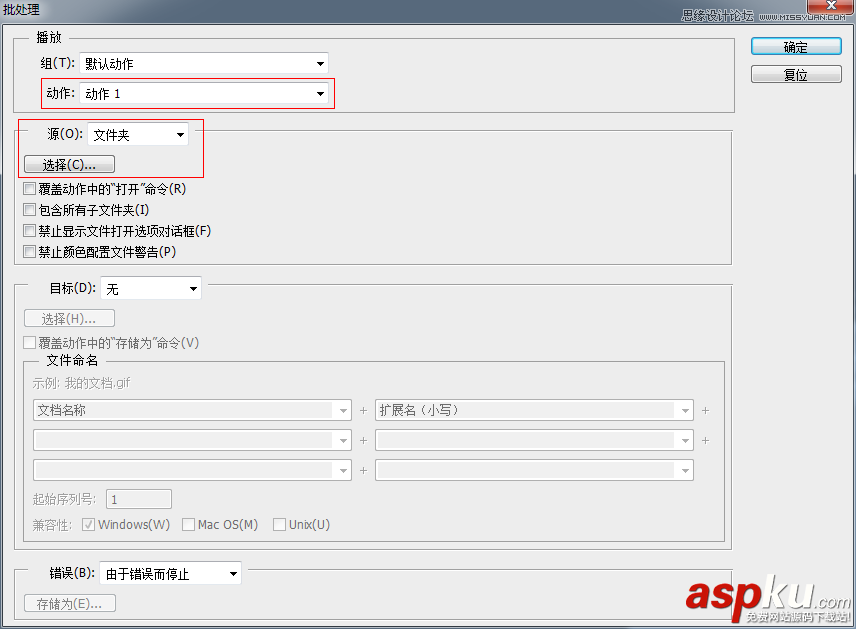Screen dimensions: 856x629
Task: Check the Unix(U) compatibility option
Action: pyautogui.click(x=280, y=524)
